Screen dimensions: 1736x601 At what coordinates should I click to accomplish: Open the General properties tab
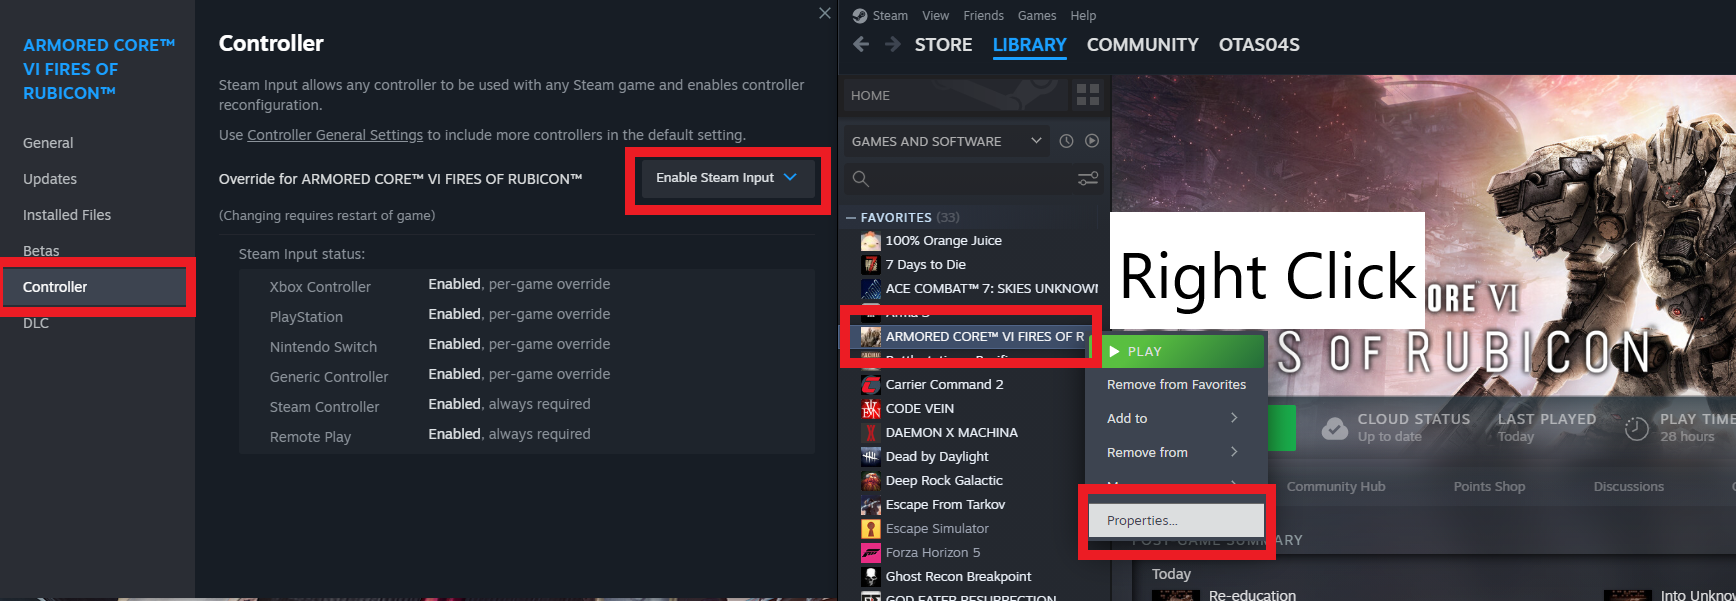(x=48, y=143)
